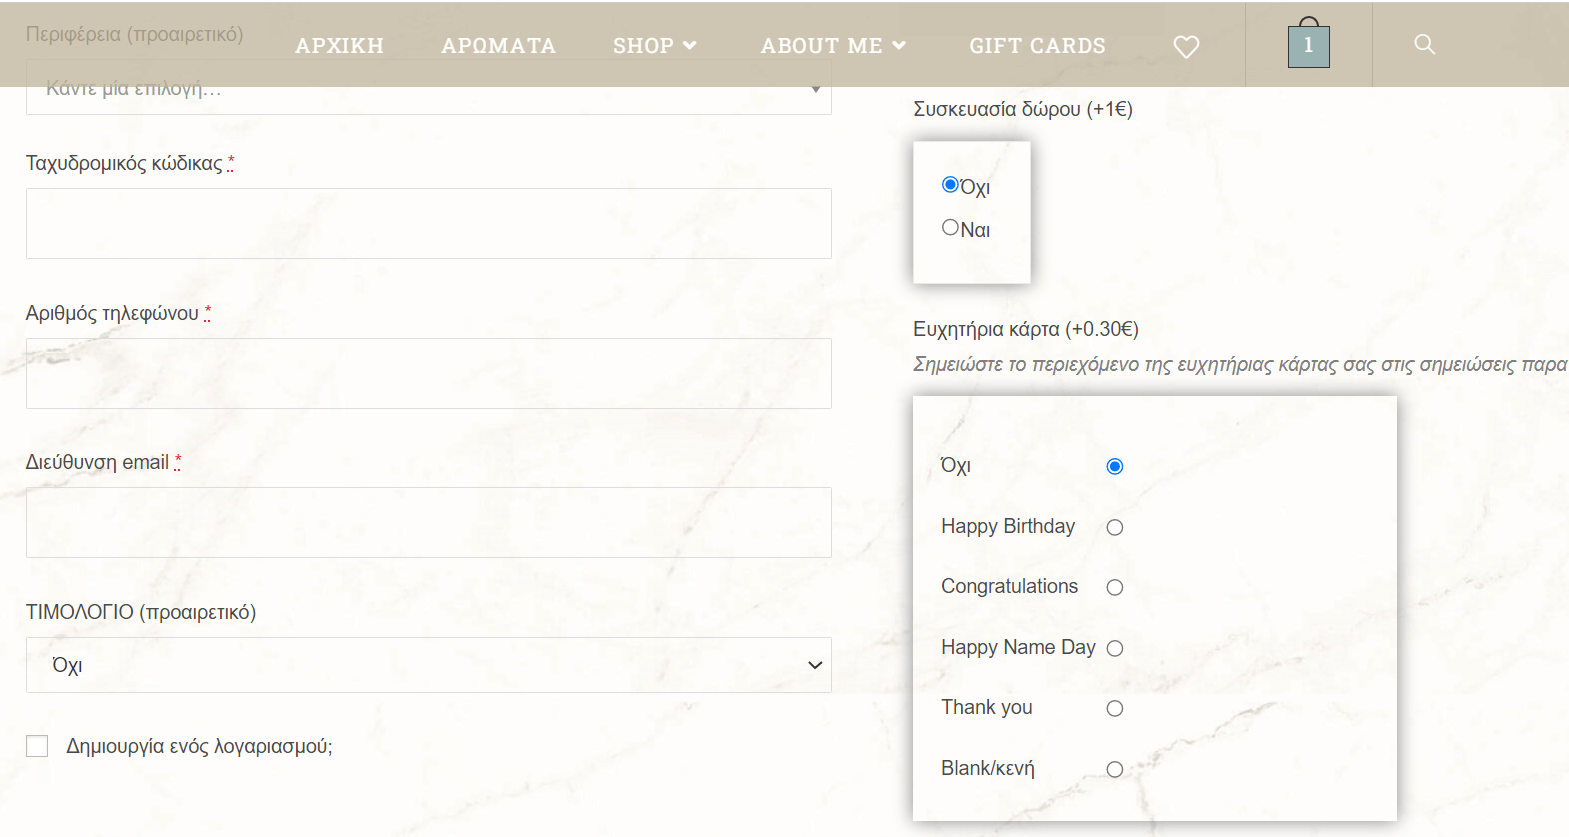Select 'Ναι' for gift wrapping

pos(950,228)
